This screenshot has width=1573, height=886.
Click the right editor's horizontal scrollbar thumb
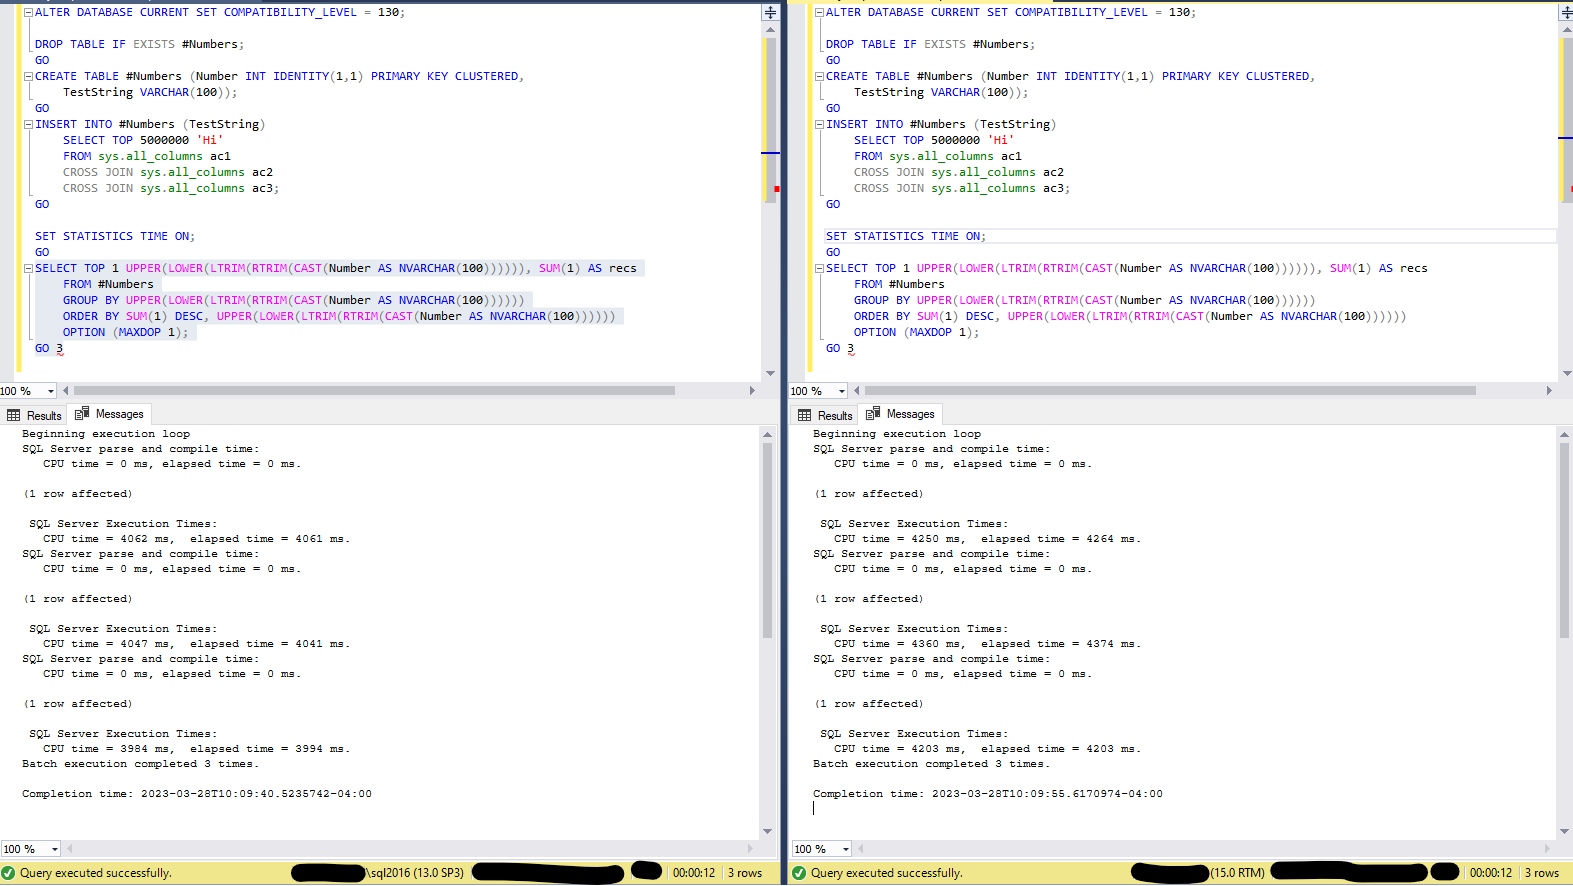tap(1170, 391)
